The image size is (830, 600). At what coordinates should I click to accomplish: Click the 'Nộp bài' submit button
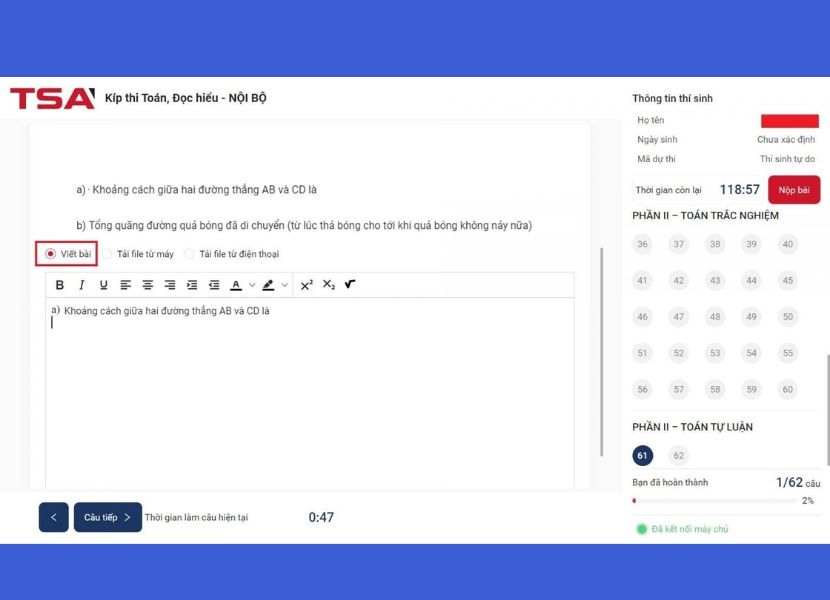tap(794, 190)
